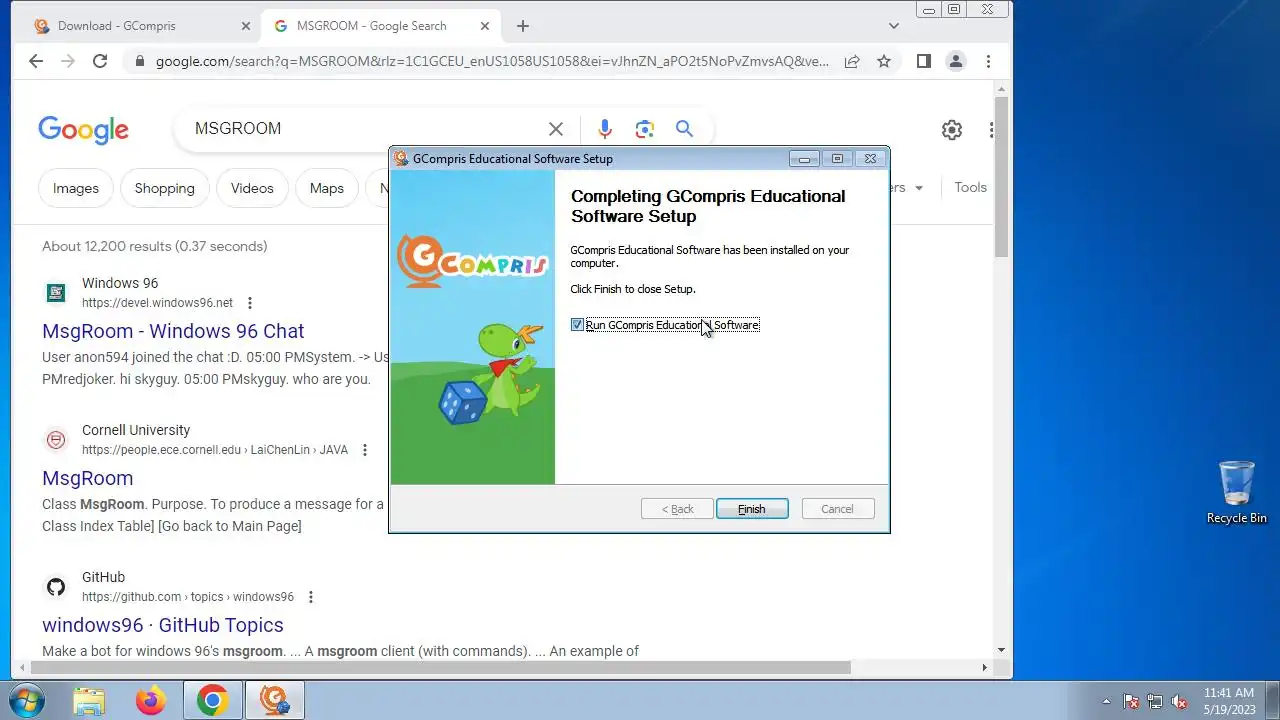Click the Google logo
Image resolution: width=1280 pixels, height=720 pixels.
click(84, 129)
